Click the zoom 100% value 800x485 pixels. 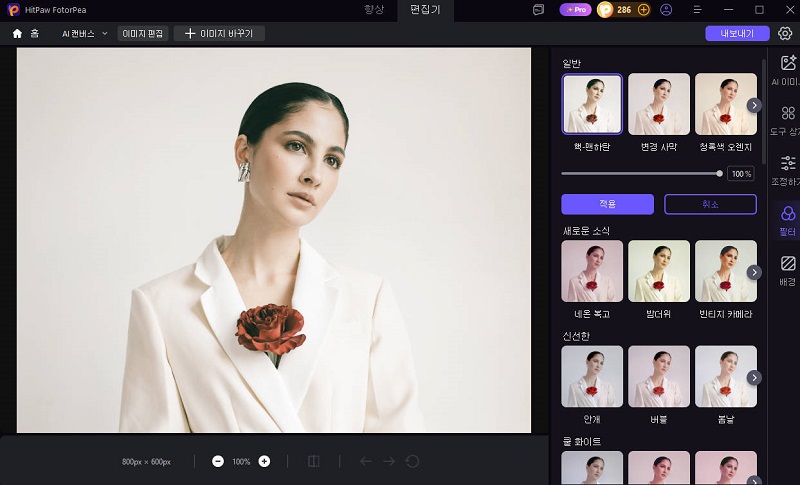click(241, 462)
